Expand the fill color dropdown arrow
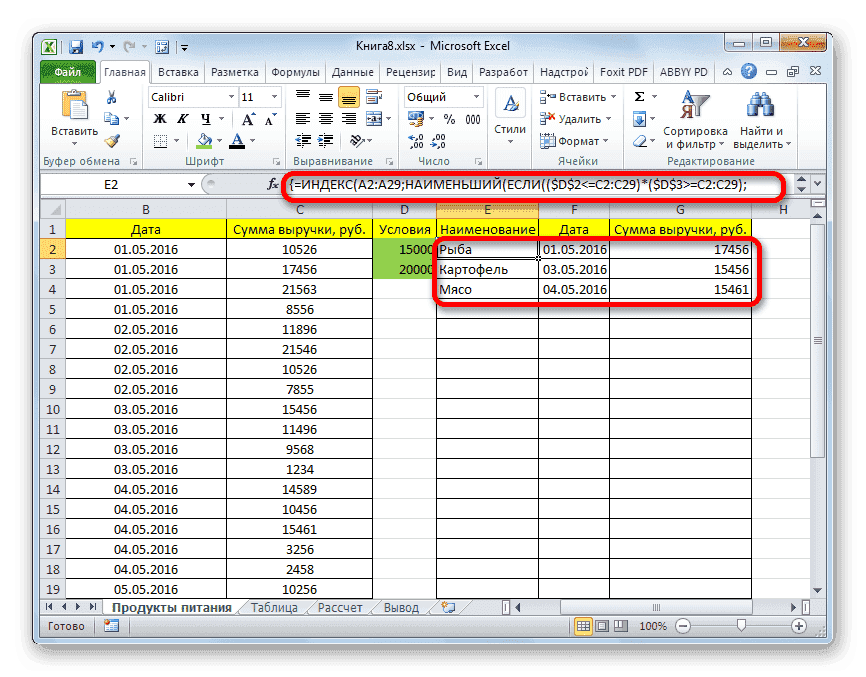 [220, 139]
